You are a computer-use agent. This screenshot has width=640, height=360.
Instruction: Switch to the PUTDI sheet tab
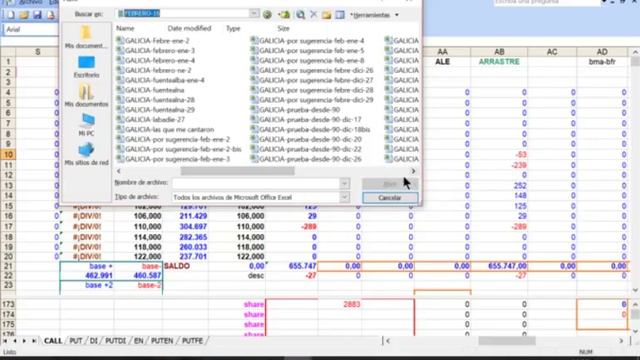pos(116,341)
